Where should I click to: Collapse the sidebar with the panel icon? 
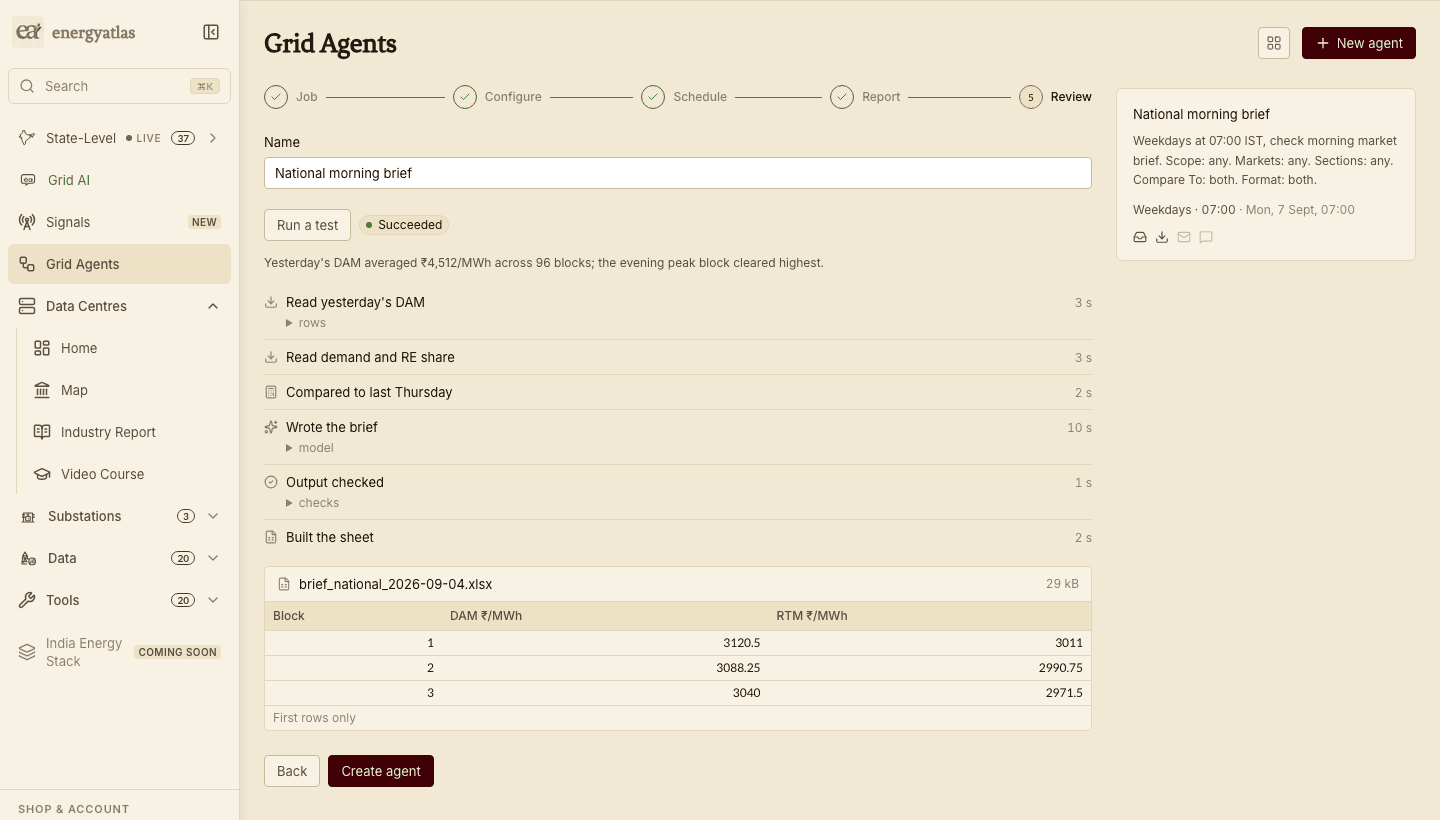pos(211,32)
